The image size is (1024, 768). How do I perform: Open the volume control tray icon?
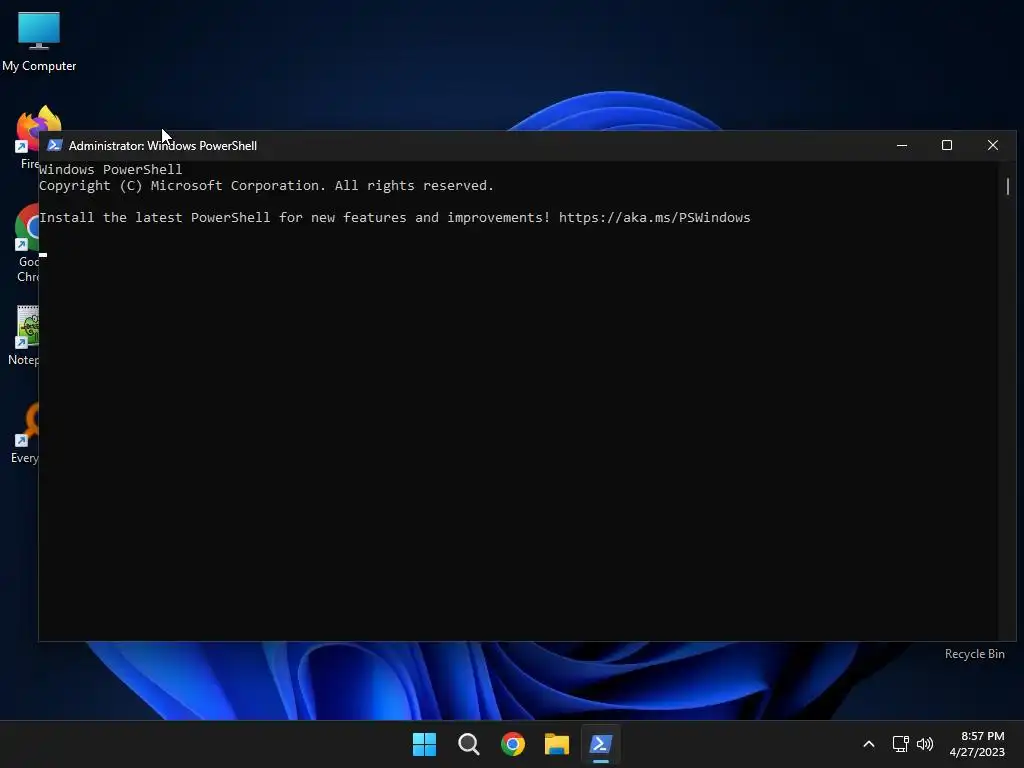coord(925,744)
